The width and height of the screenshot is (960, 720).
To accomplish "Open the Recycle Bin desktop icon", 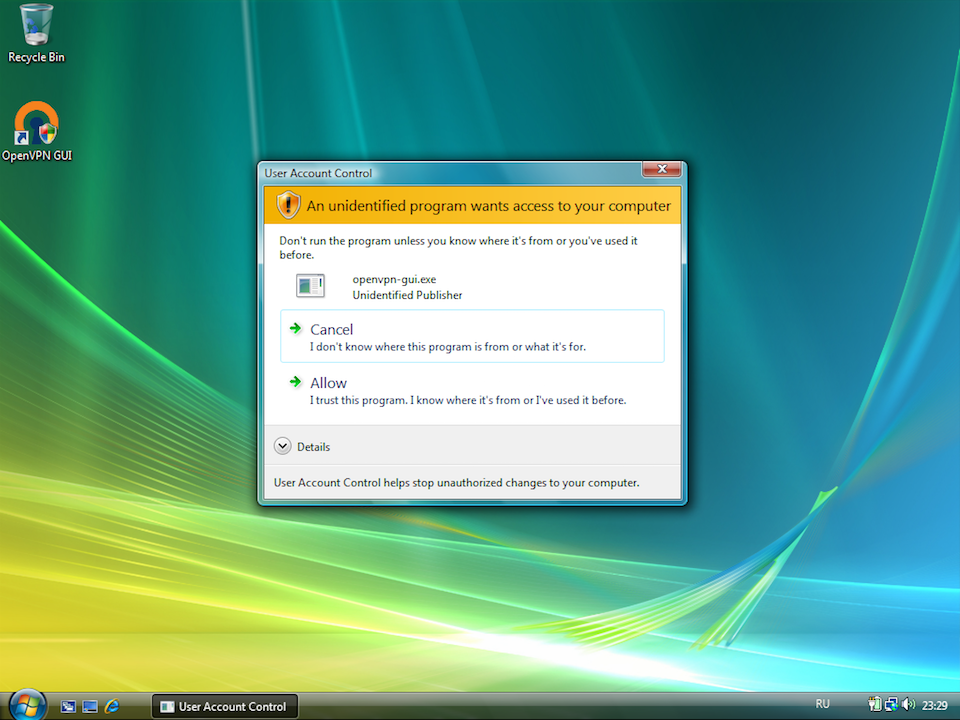I will (x=36, y=34).
